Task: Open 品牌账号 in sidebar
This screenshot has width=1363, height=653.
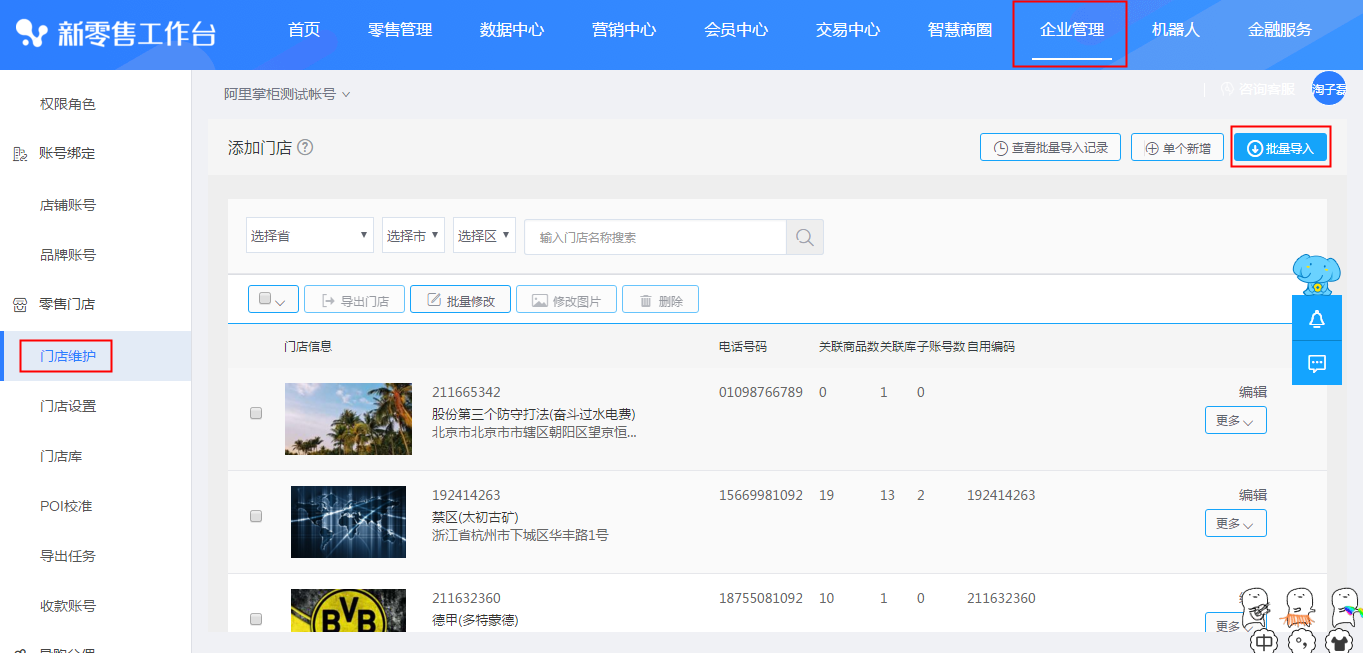Action: pos(68,255)
